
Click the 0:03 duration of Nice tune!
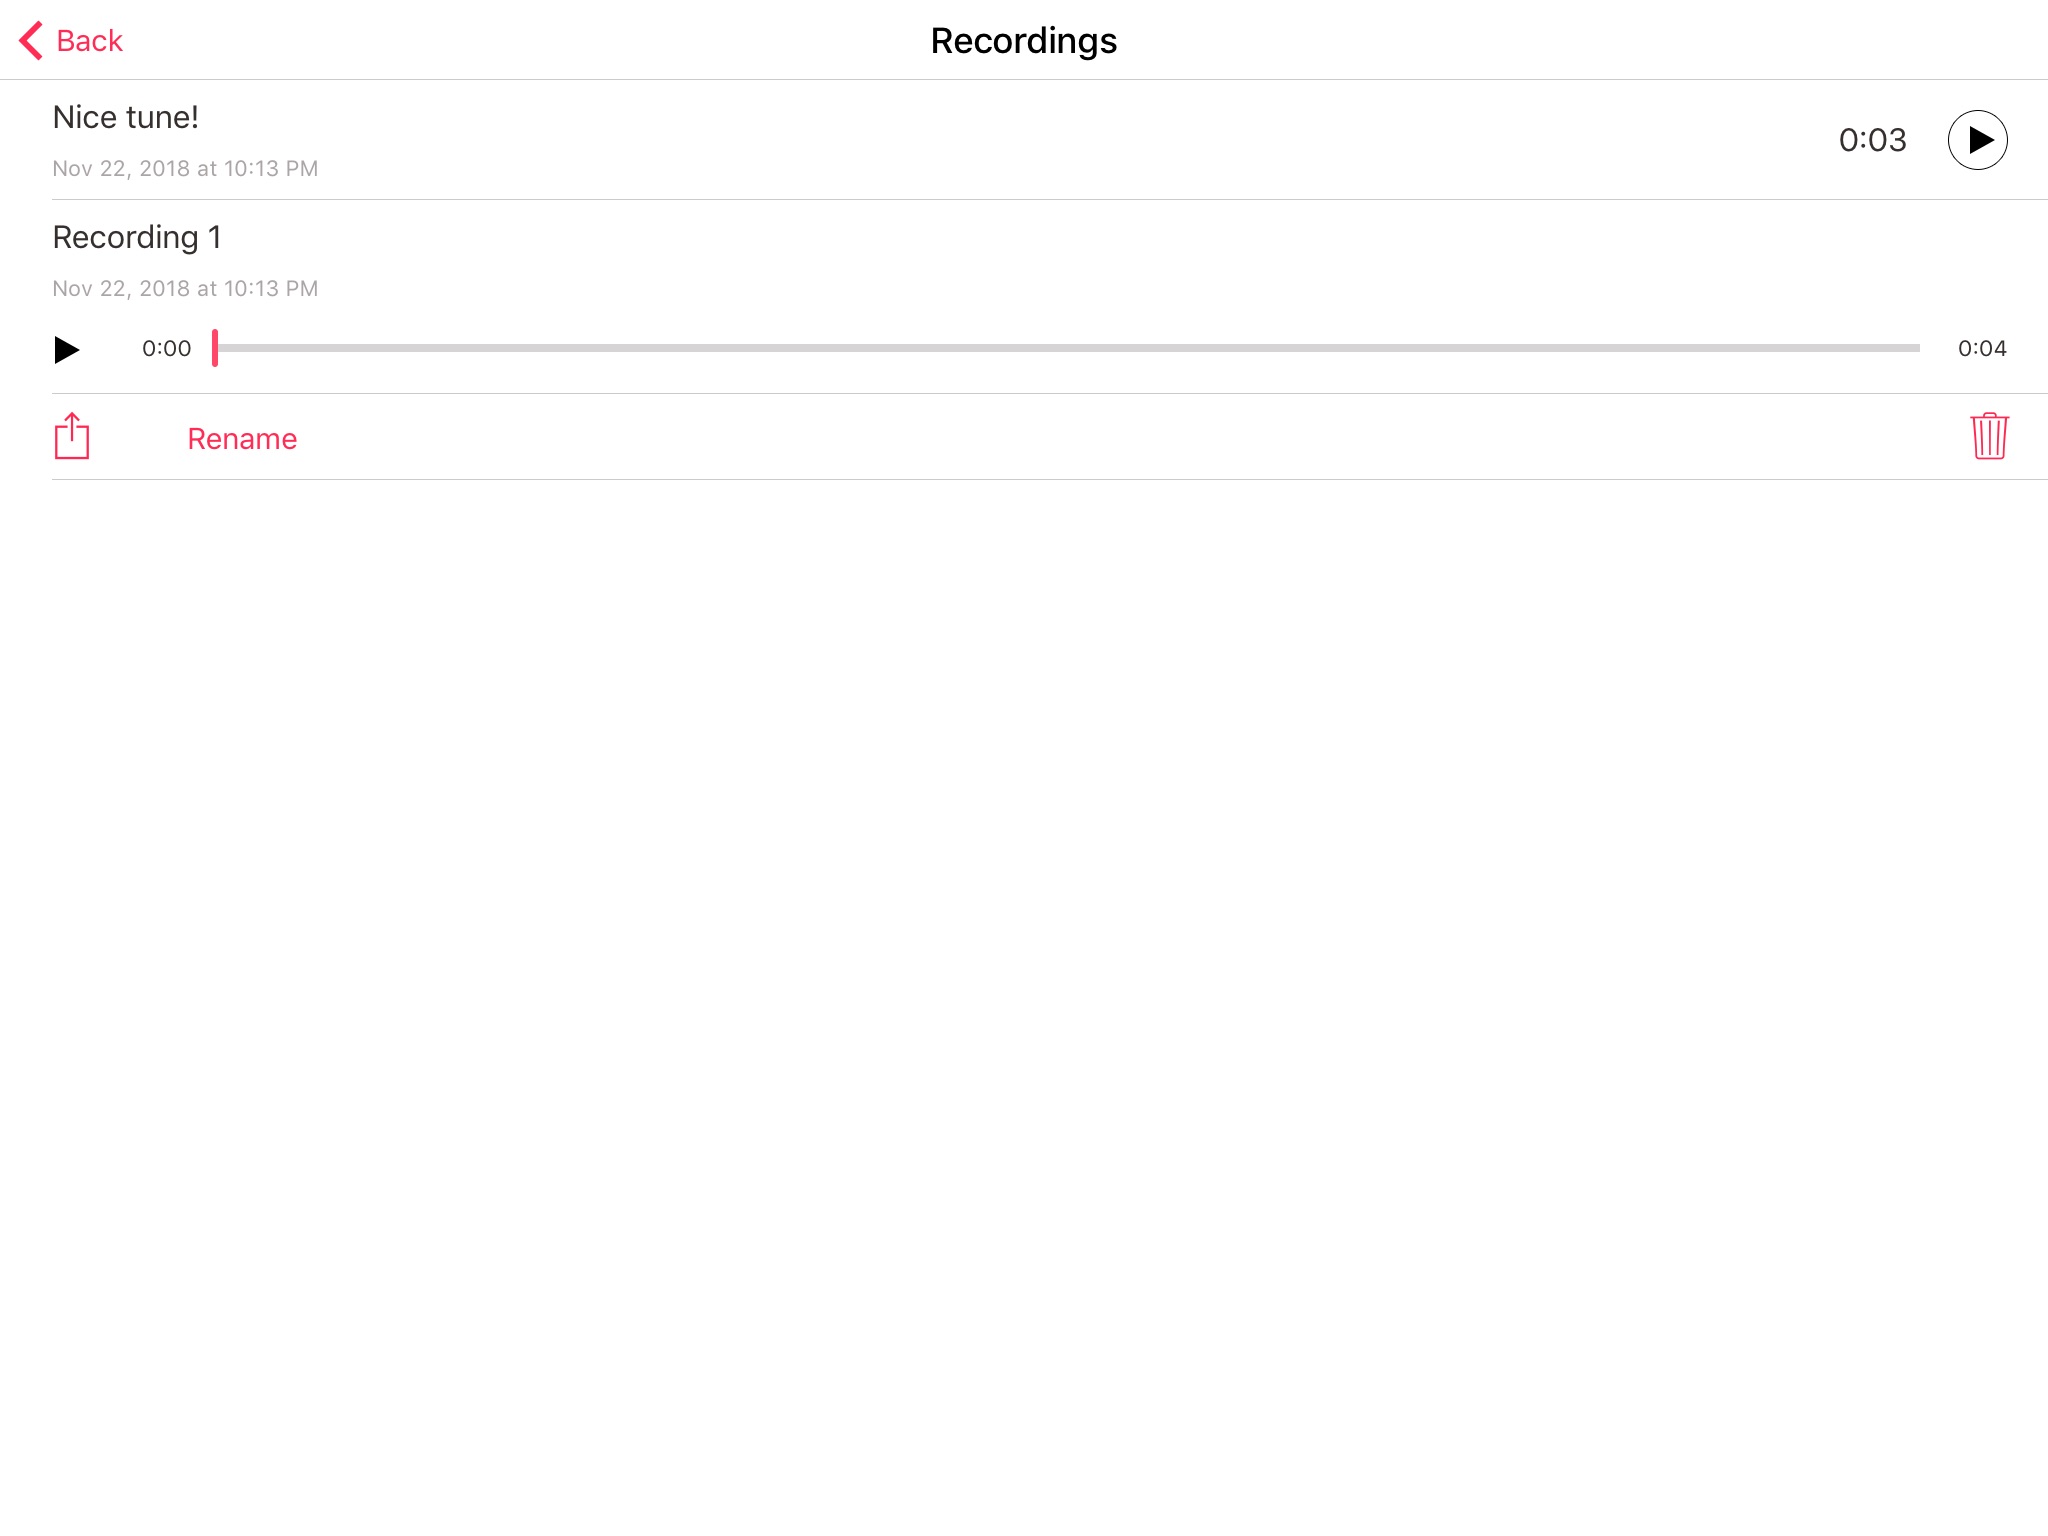pos(1872,140)
